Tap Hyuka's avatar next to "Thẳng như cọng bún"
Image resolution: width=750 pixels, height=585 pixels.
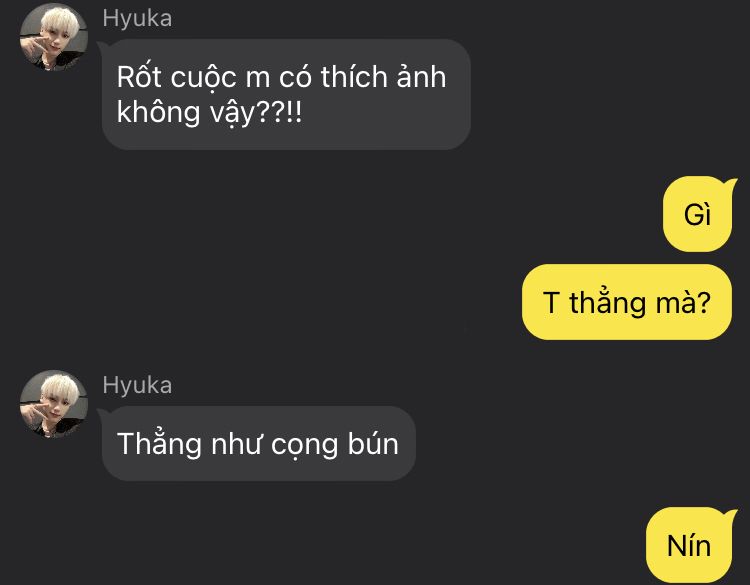click(x=54, y=404)
